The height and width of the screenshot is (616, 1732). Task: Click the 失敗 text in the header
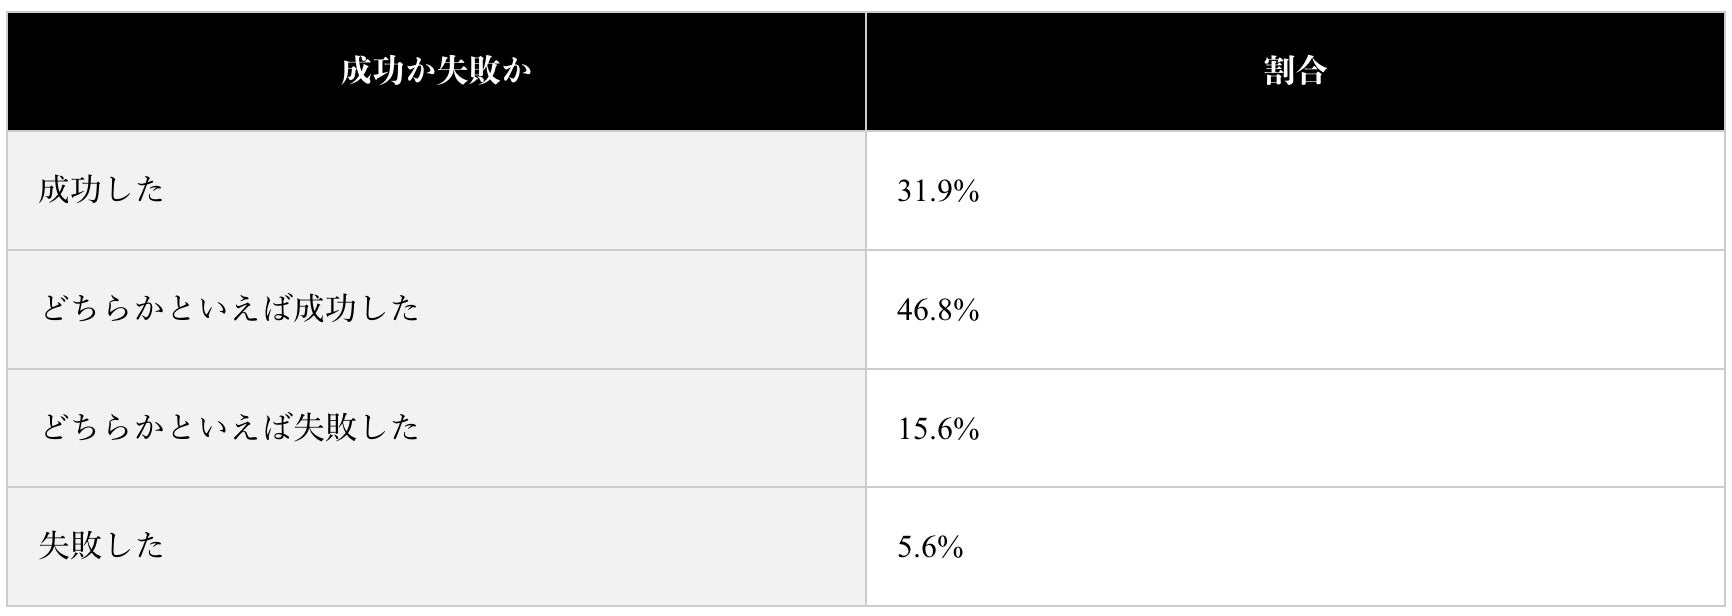pyautogui.click(x=467, y=71)
